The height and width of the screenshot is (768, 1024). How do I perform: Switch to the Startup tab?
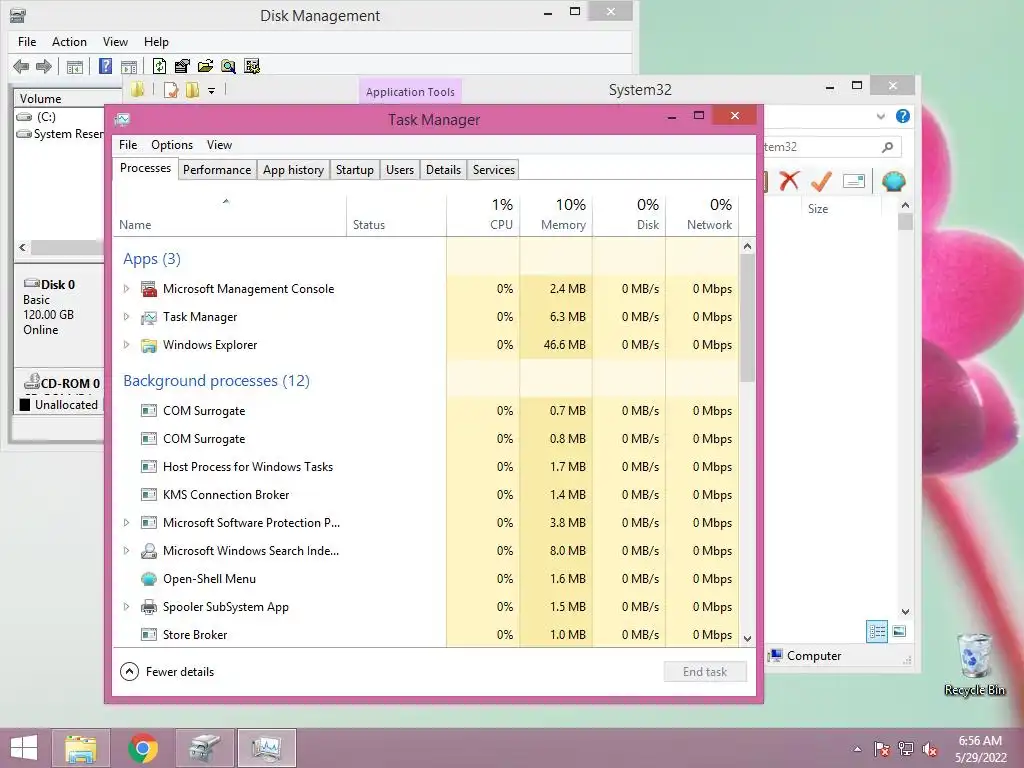tap(355, 170)
